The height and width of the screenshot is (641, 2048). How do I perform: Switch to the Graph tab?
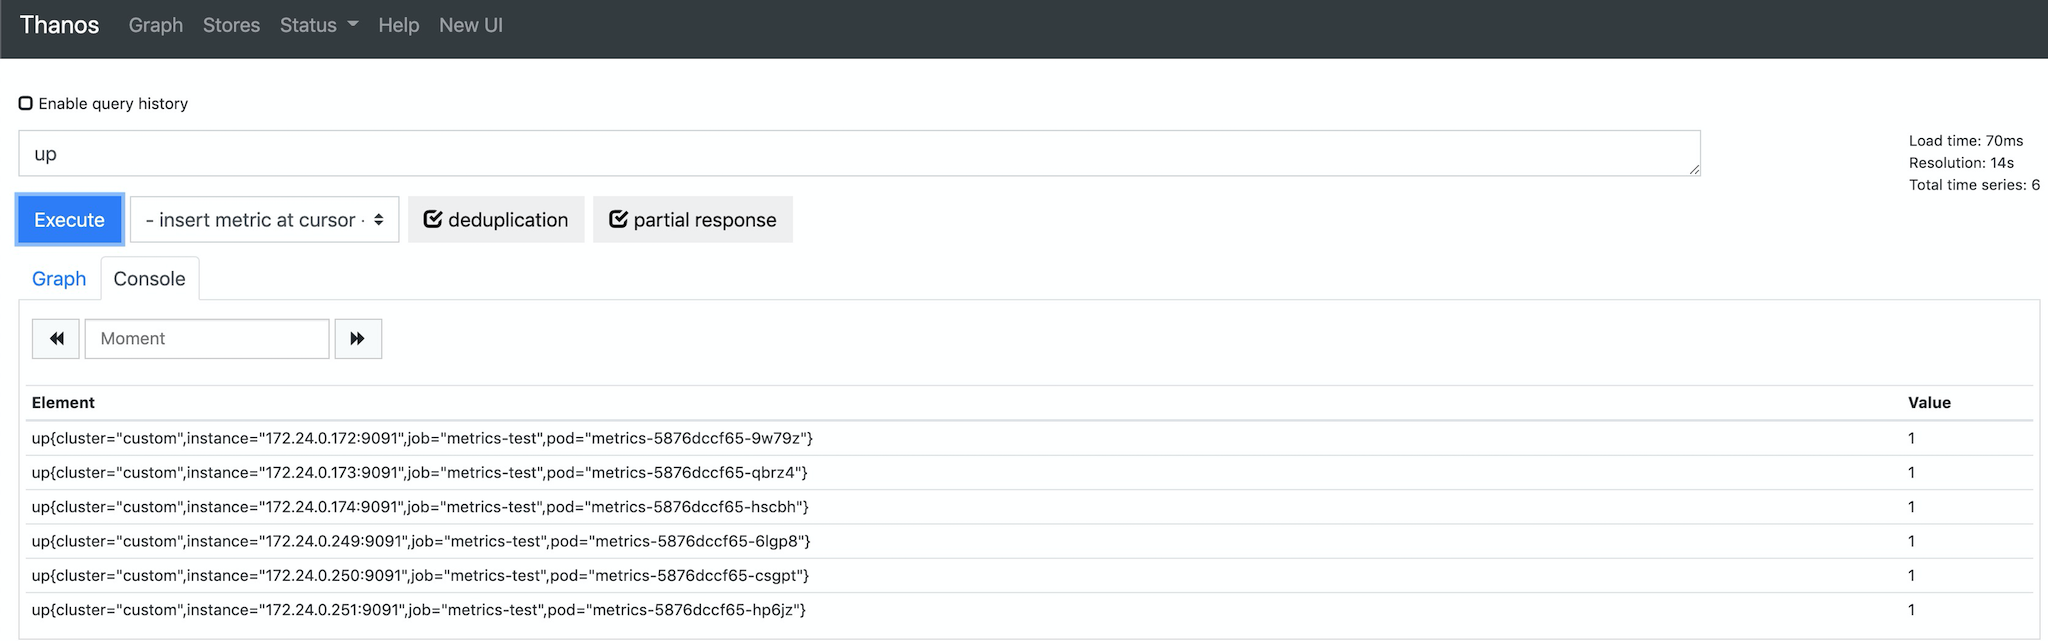59,279
